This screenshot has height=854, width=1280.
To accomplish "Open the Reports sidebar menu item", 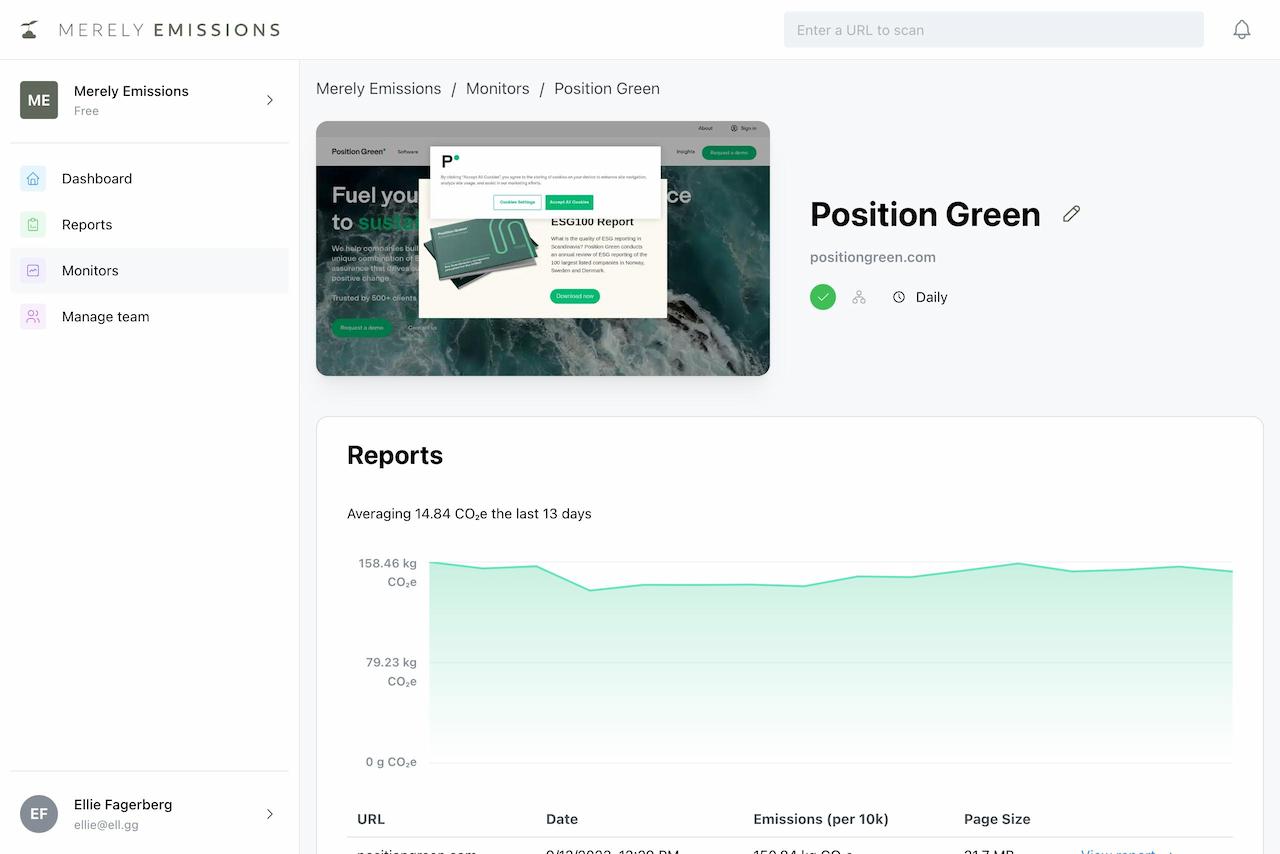I will 87,225.
